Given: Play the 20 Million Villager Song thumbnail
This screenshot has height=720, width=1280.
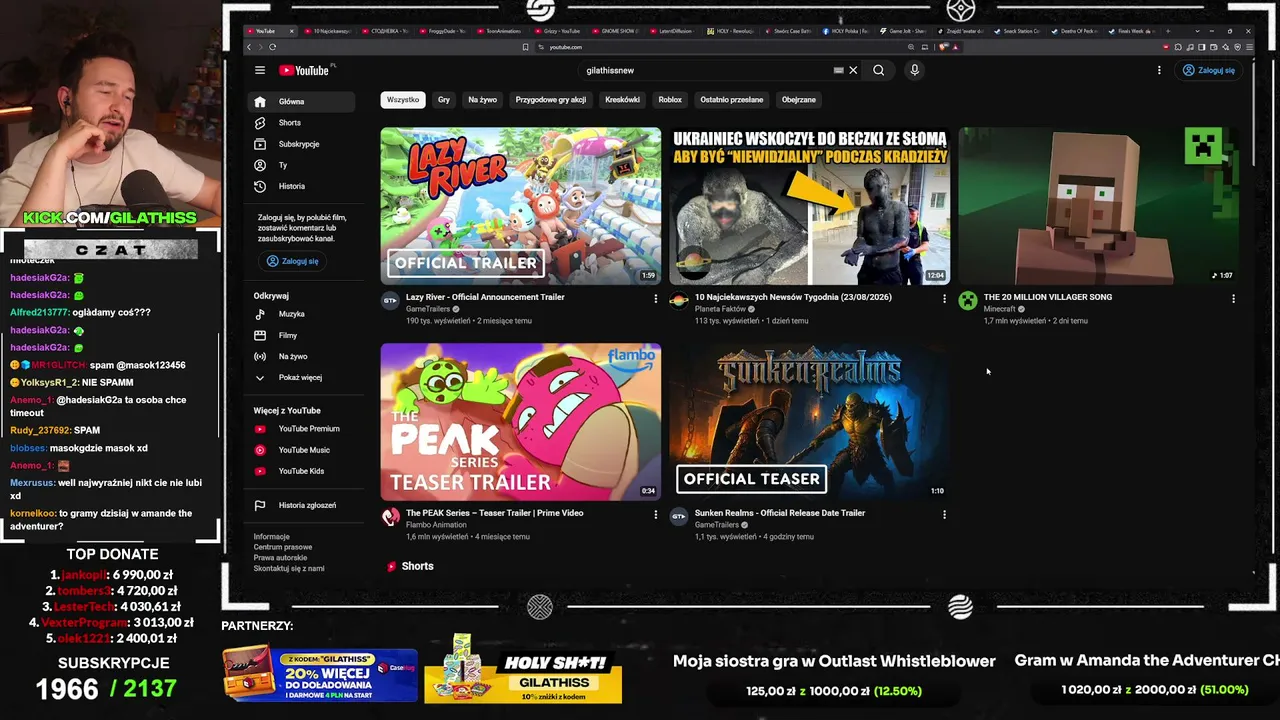Looking at the screenshot, I should coord(1098,206).
